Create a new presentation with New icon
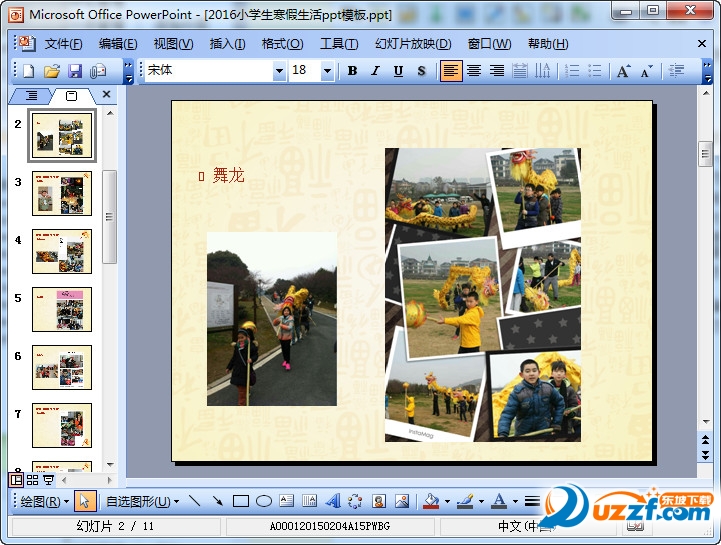721x545 pixels. pos(29,71)
